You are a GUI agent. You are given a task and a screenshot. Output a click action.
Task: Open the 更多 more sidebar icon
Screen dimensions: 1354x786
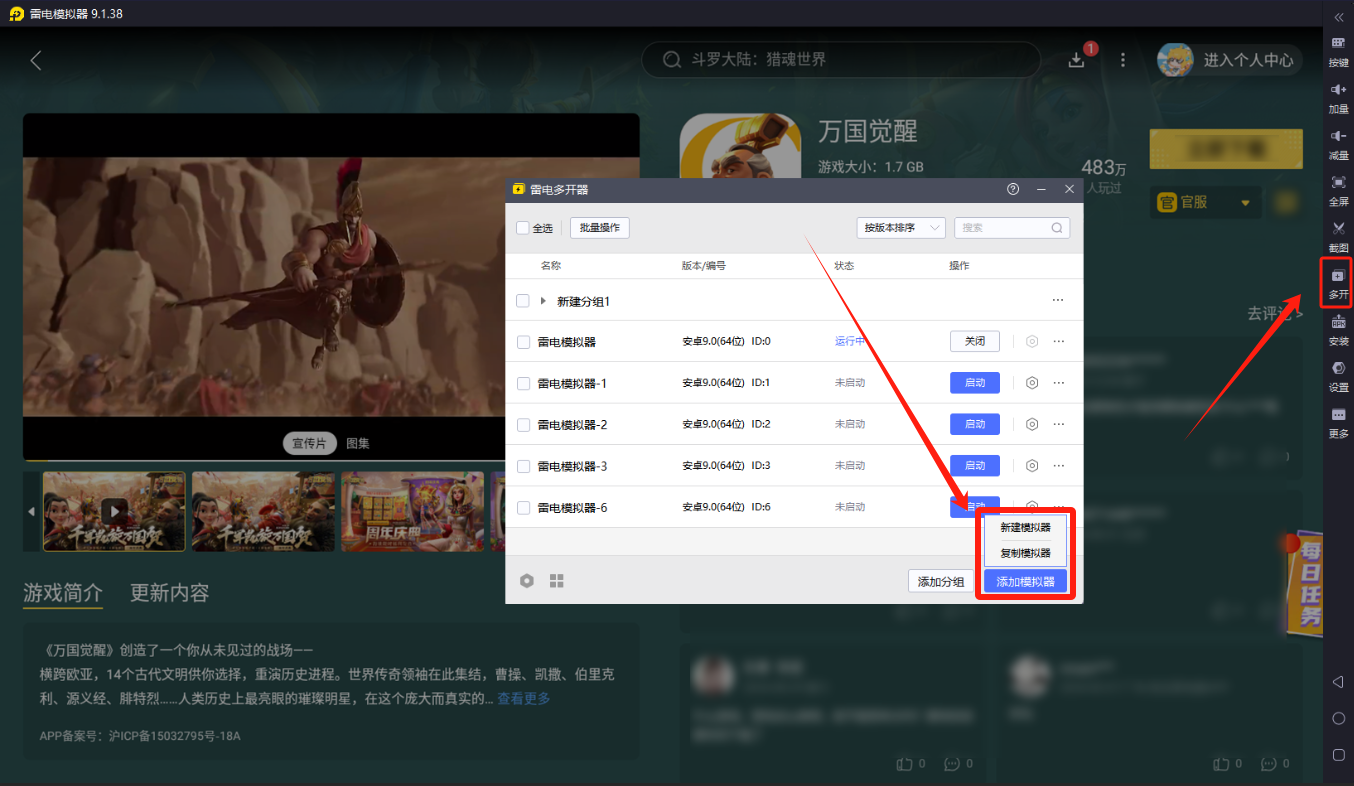(x=1338, y=423)
